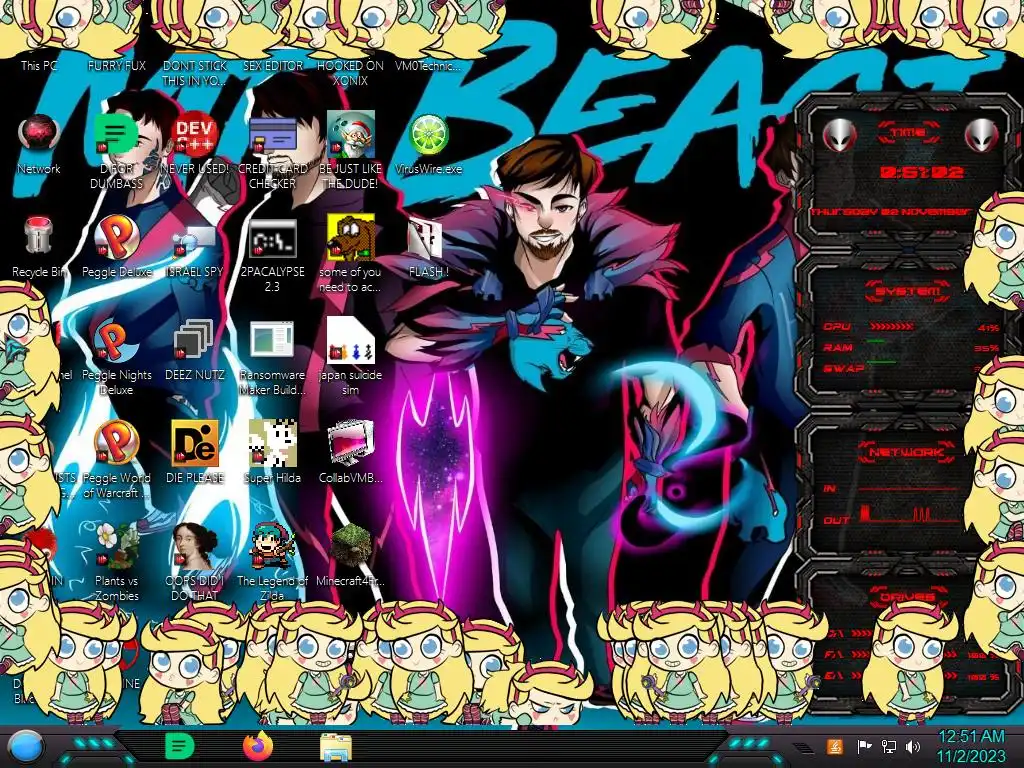Click the RAM usage bar in widget
This screenshot has width=1024, height=768.
tap(876, 342)
